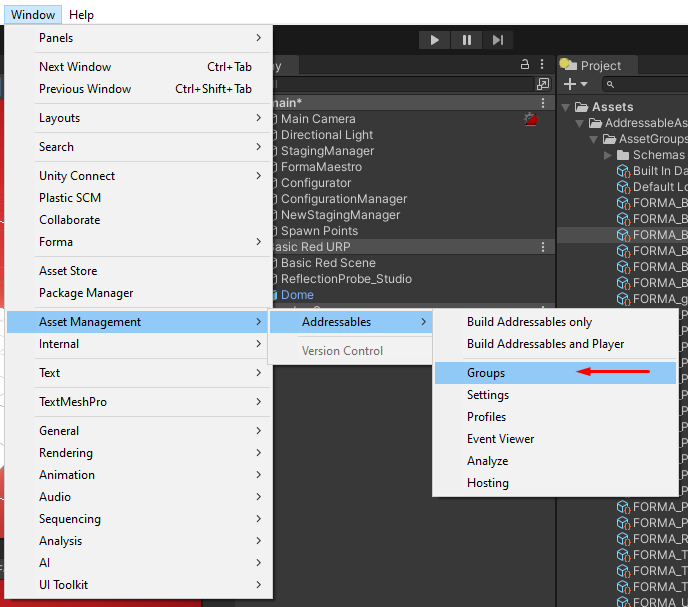Open the Asset Store

[139, 271]
